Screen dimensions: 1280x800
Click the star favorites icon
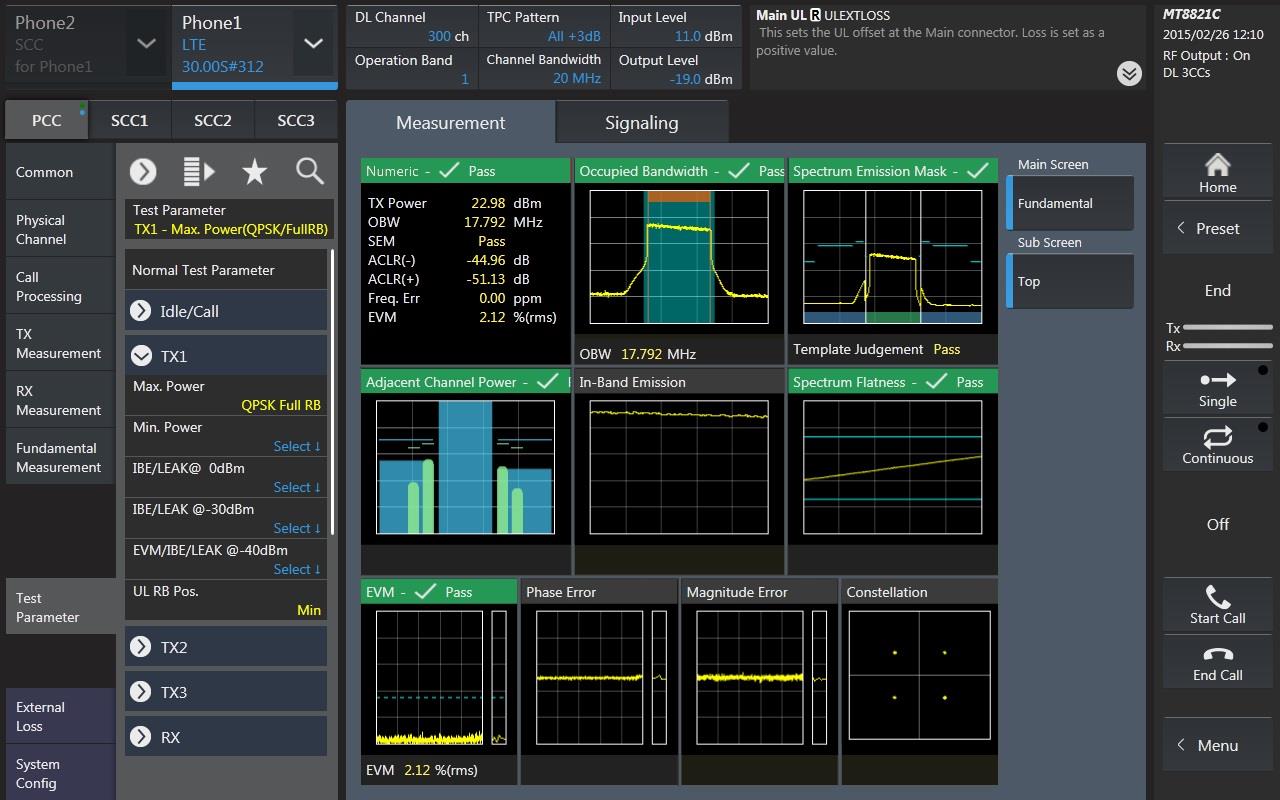pyautogui.click(x=254, y=172)
